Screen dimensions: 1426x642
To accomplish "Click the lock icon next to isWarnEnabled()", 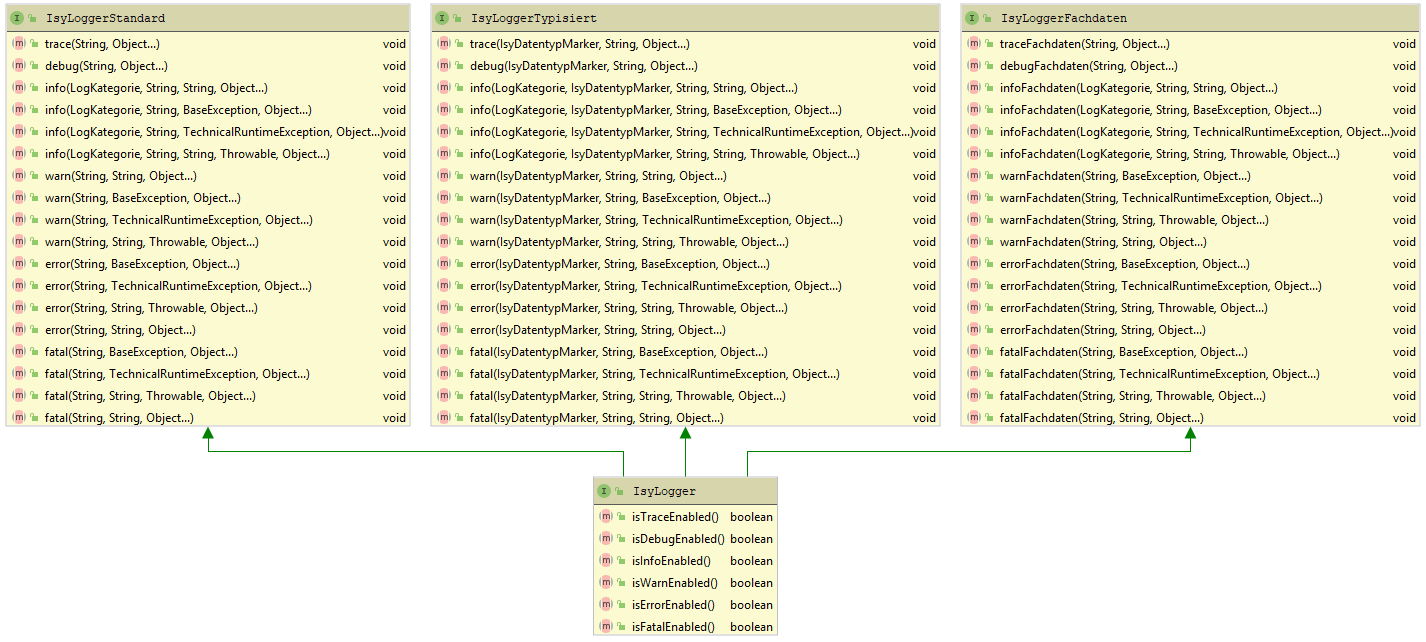I will (x=620, y=583).
